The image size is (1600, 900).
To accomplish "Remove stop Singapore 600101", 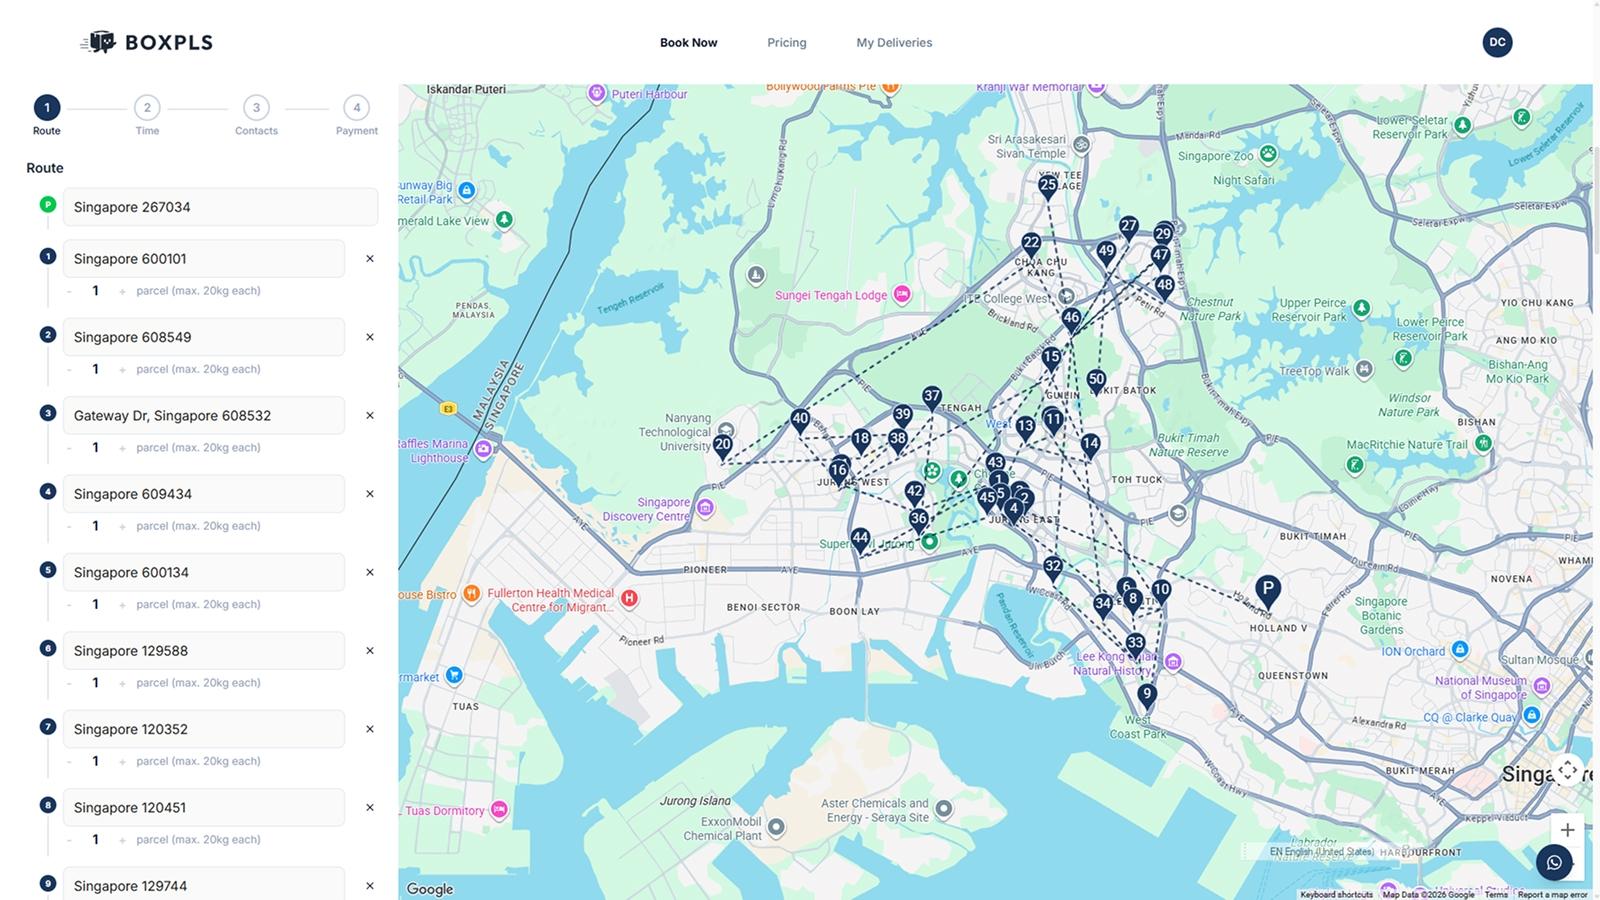I will [370, 259].
